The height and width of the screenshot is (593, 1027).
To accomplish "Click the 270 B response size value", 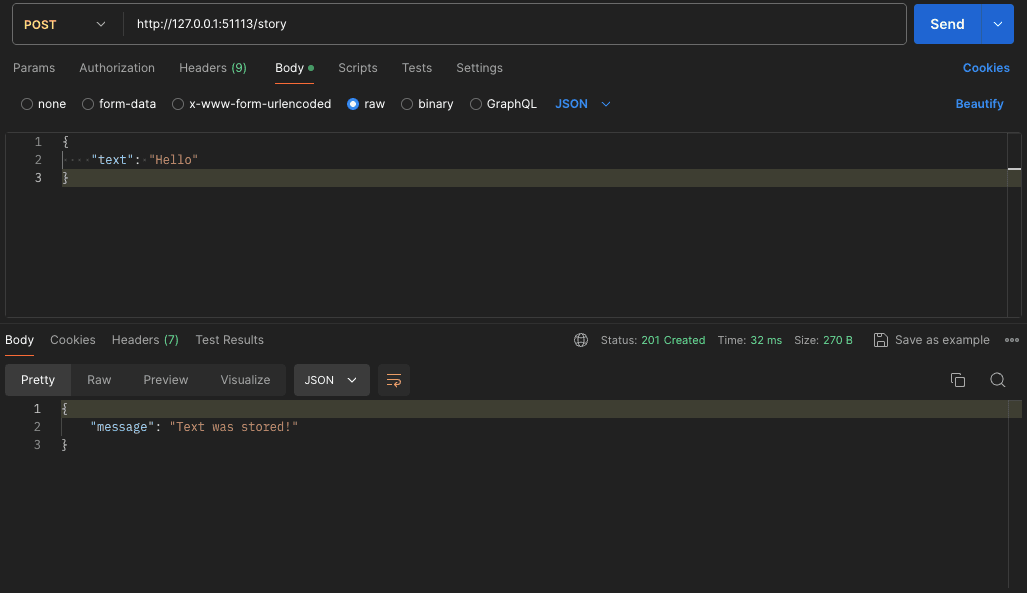I will [838, 340].
